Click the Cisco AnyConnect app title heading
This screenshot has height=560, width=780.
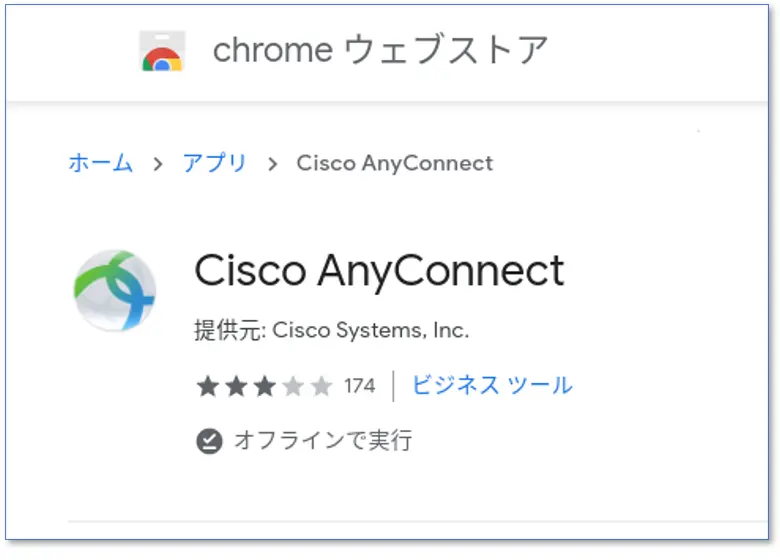point(379,270)
